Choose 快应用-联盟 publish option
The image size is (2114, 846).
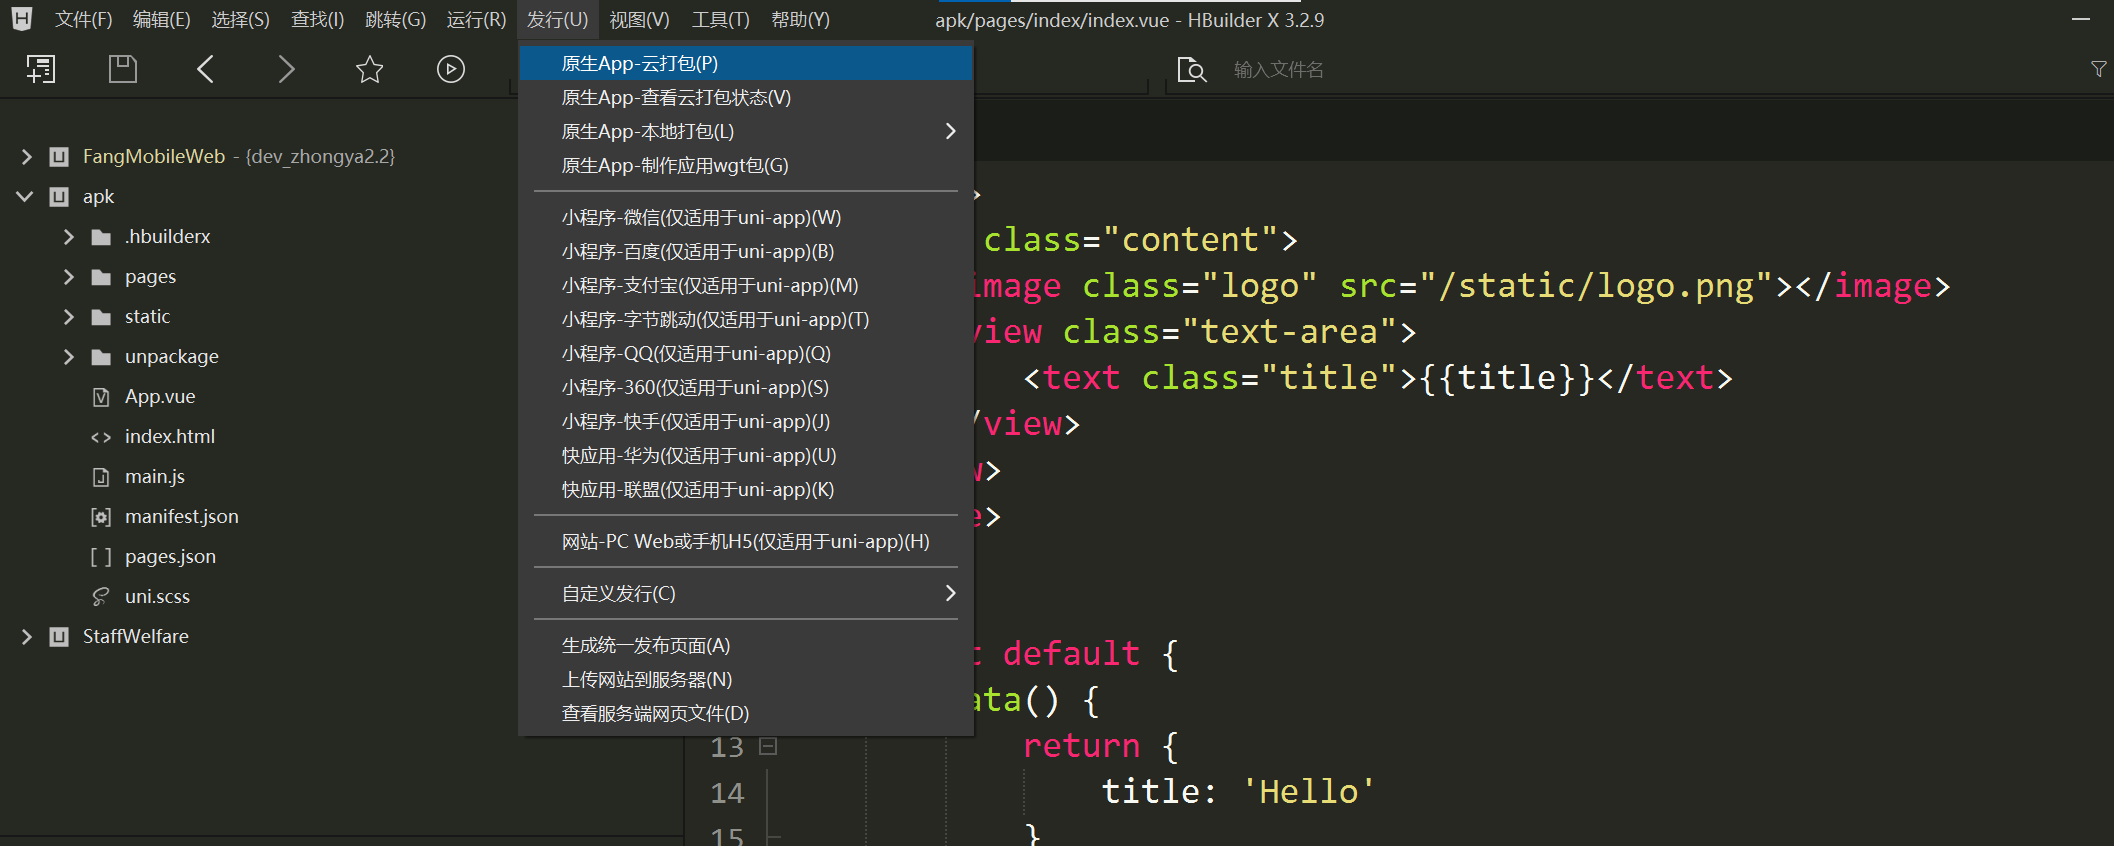746,489
